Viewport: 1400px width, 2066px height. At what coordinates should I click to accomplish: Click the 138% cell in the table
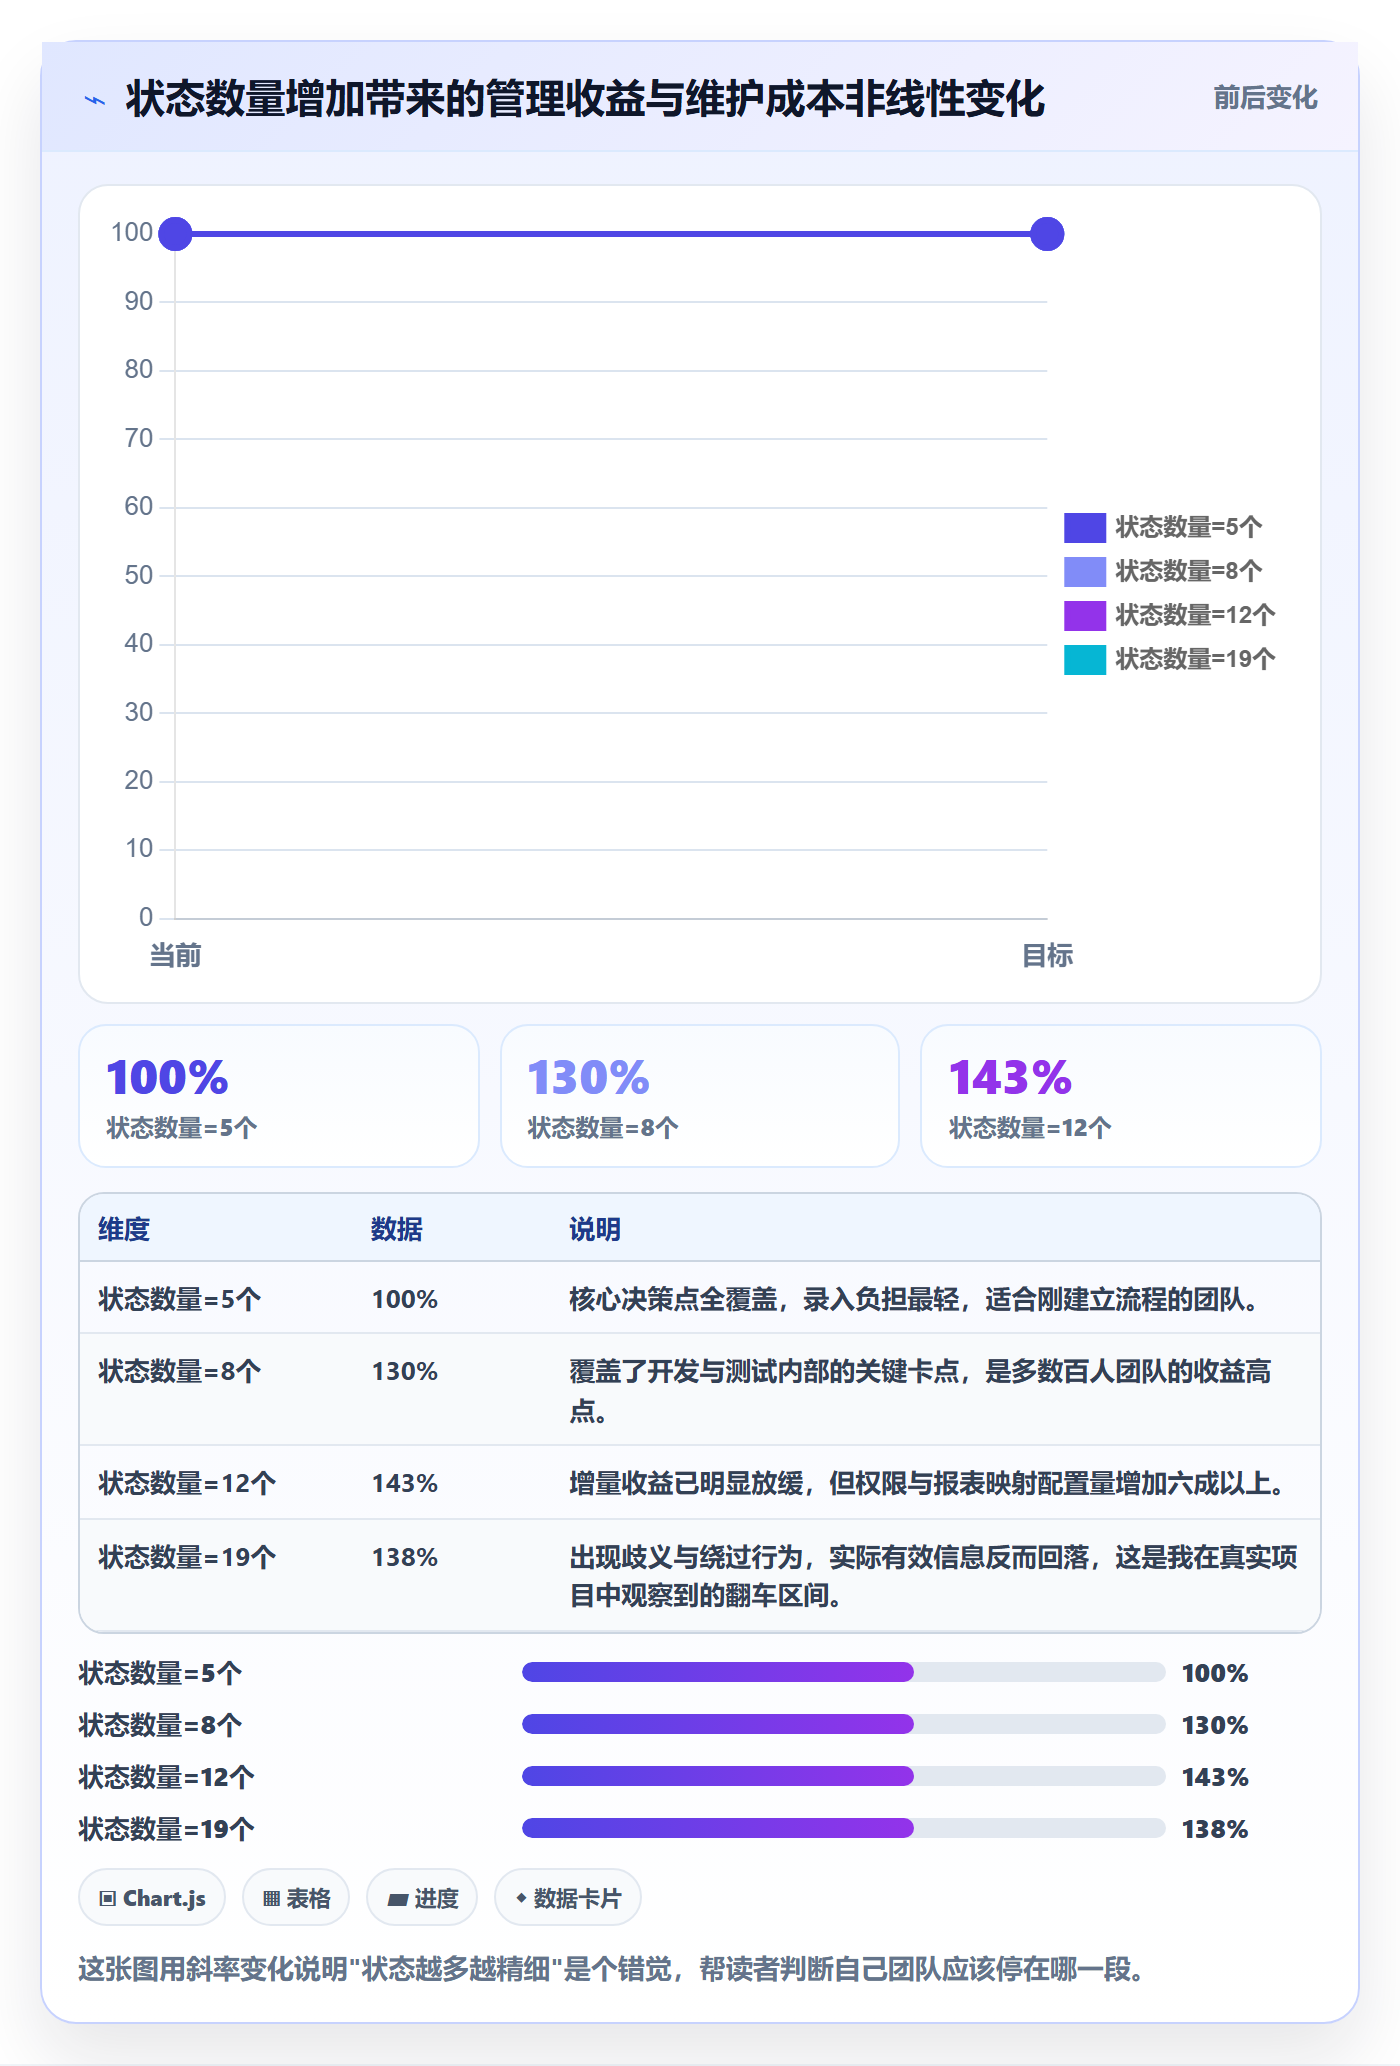(x=405, y=1557)
